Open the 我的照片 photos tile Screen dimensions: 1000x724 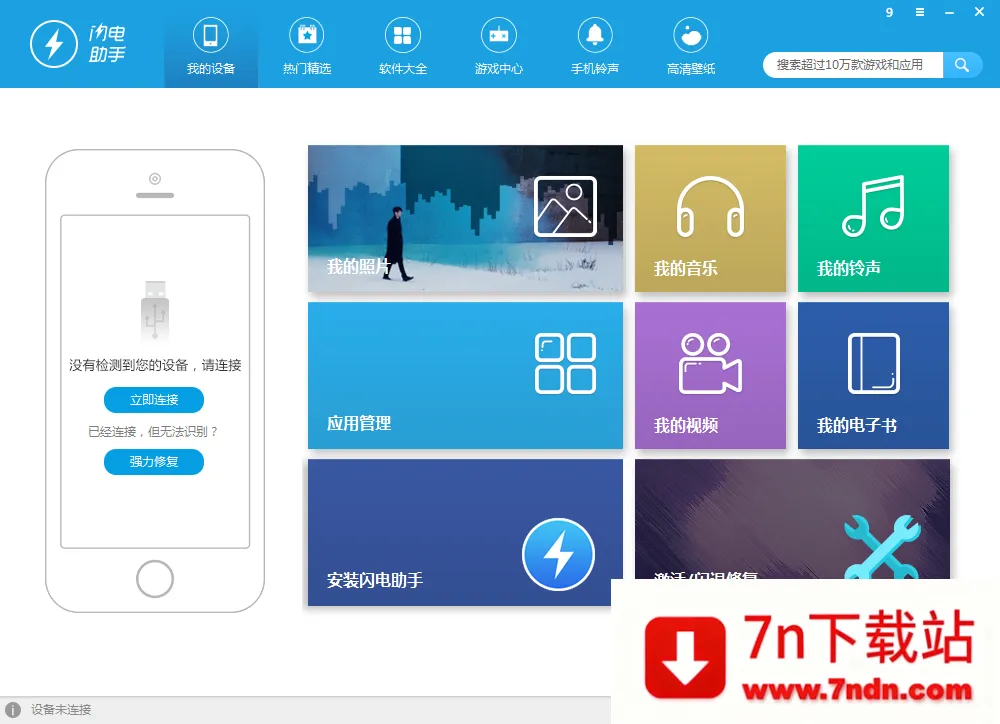coord(465,218)
